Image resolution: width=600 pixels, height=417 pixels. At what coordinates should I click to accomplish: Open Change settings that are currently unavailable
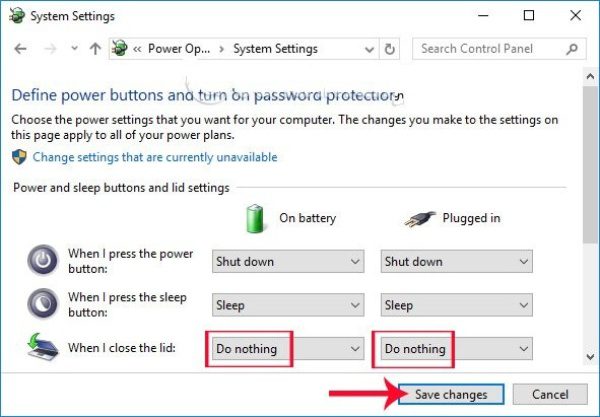pyautogui.click(x=155, y=157)
